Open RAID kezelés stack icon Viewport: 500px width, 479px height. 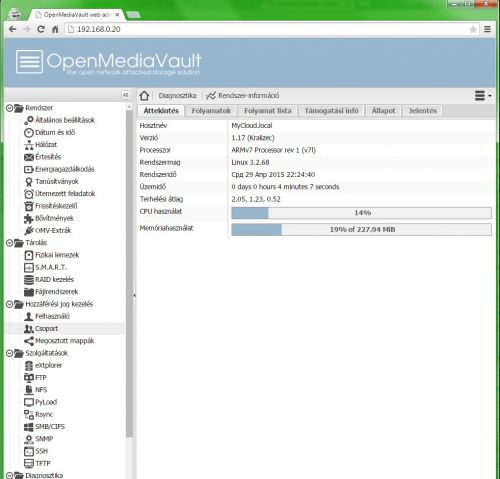[x=29, y=280]
